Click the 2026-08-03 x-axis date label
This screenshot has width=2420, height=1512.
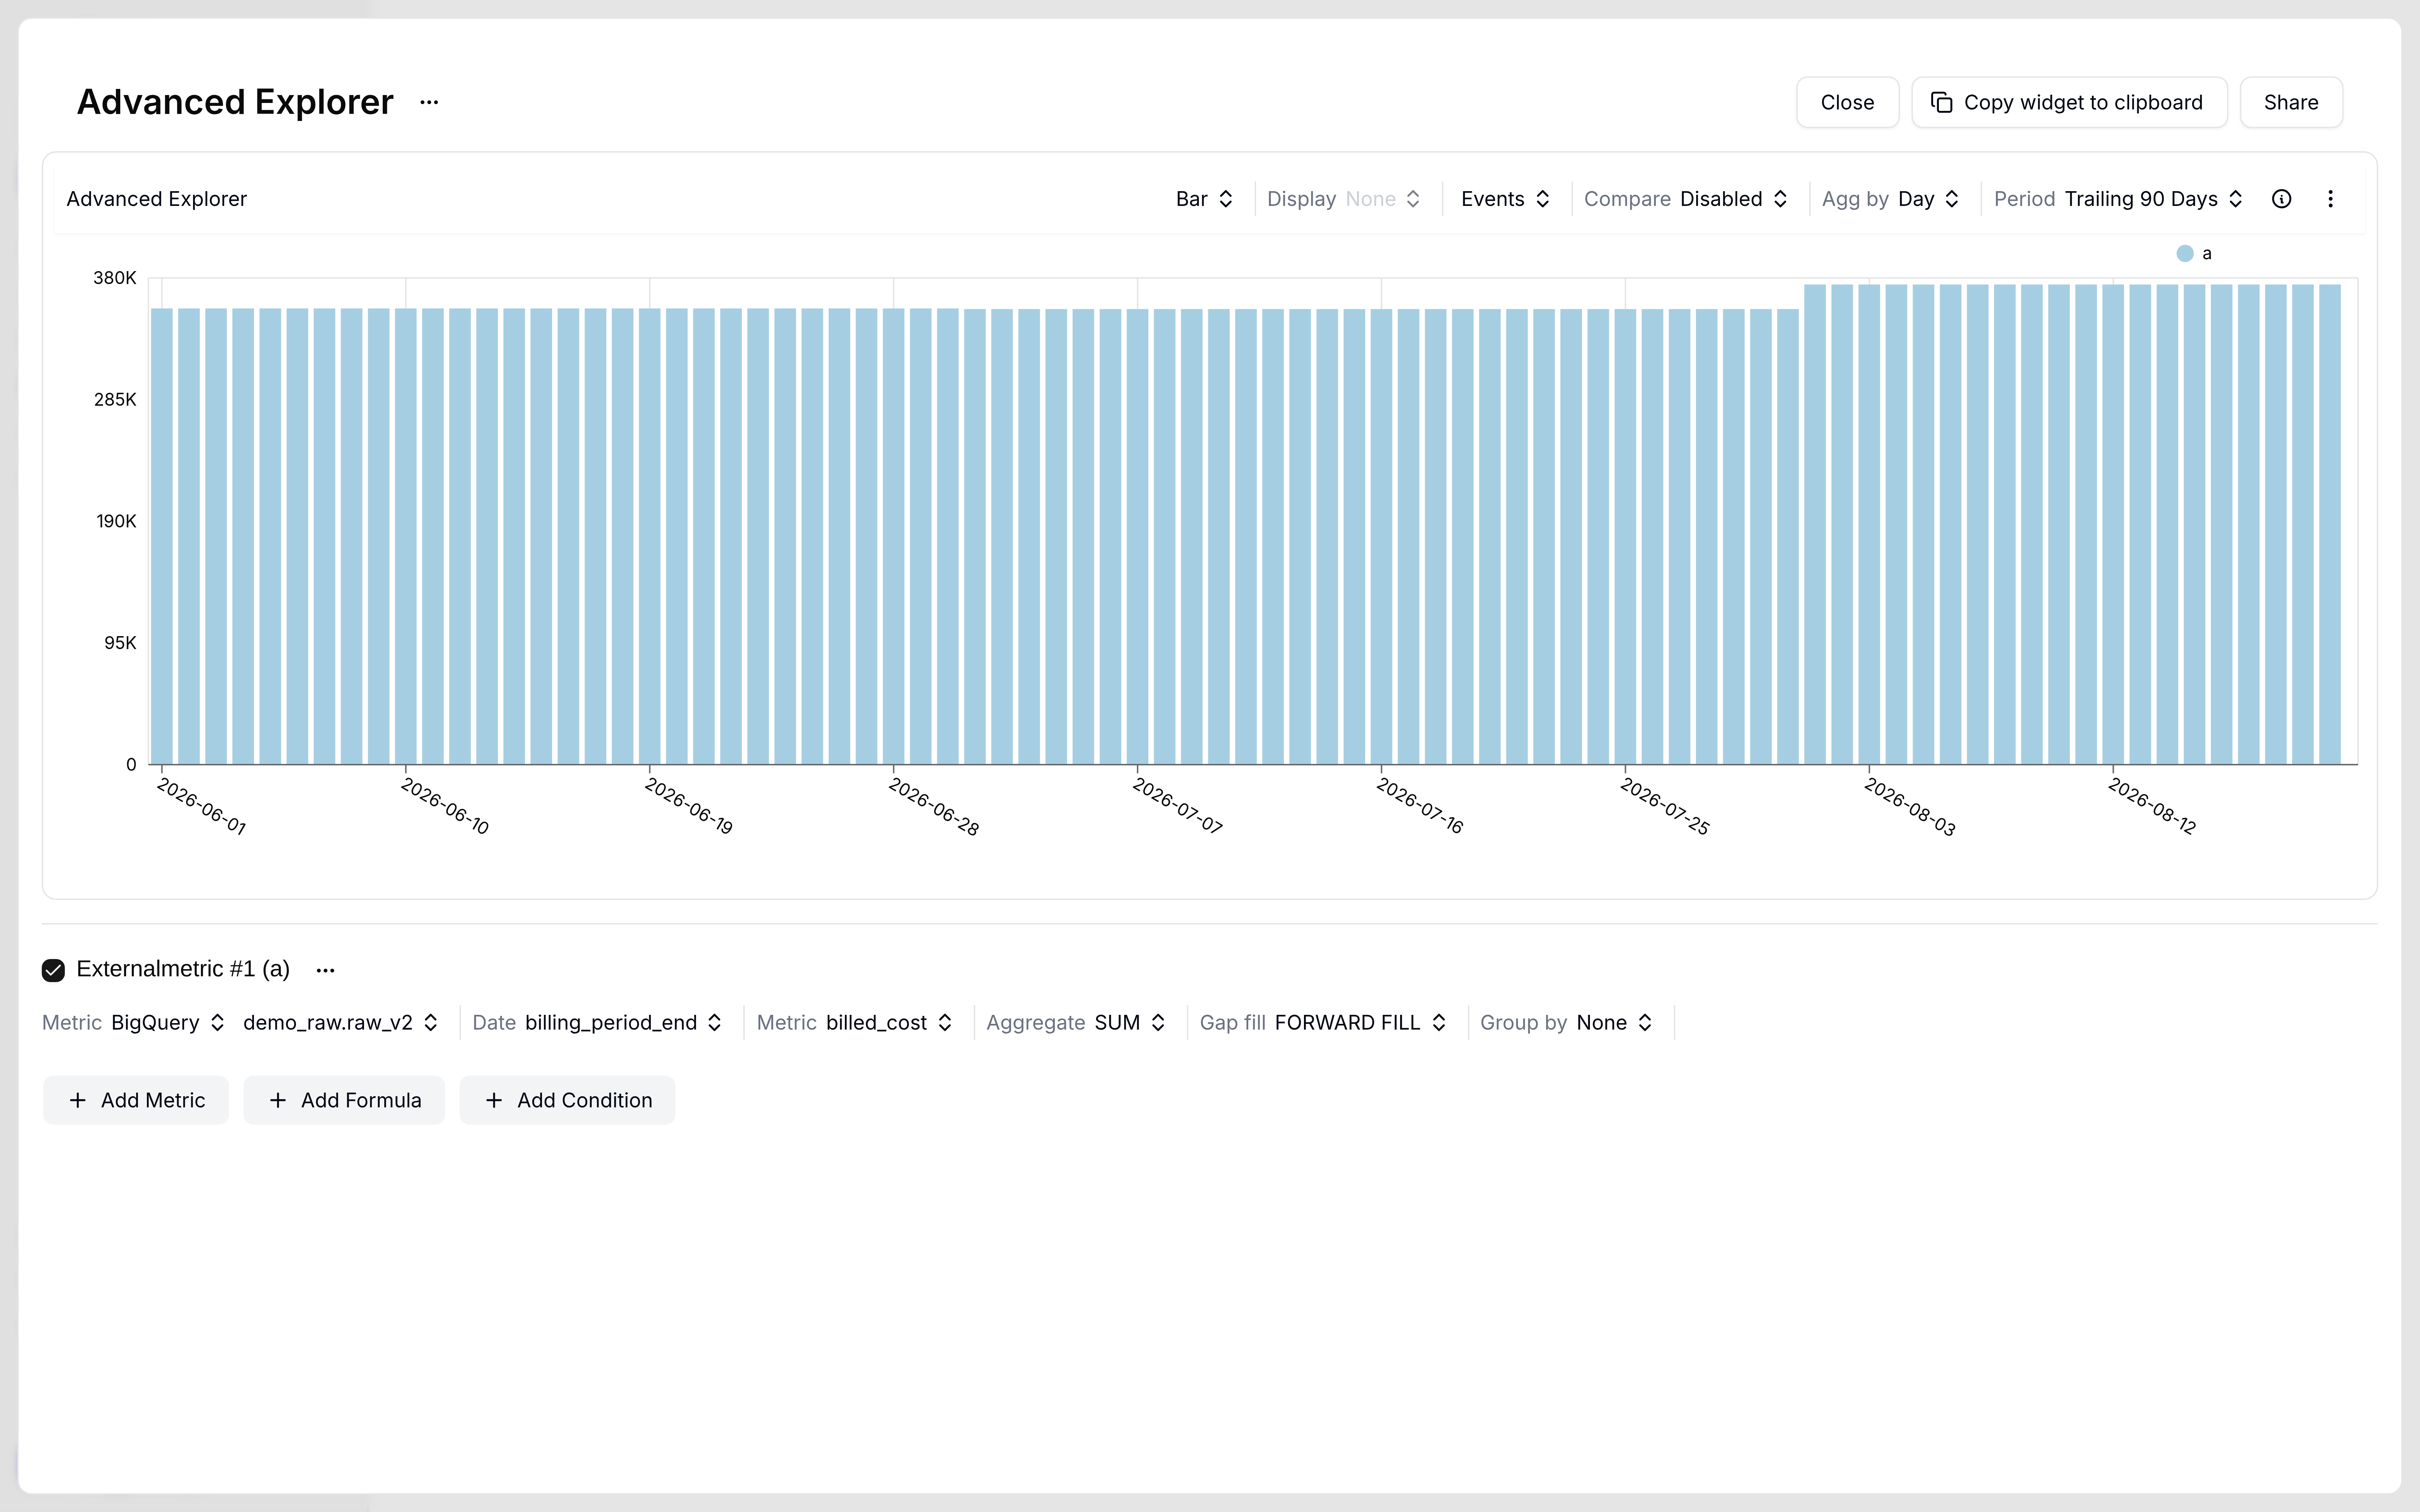pyautogui.click(x=1910, y=807)
